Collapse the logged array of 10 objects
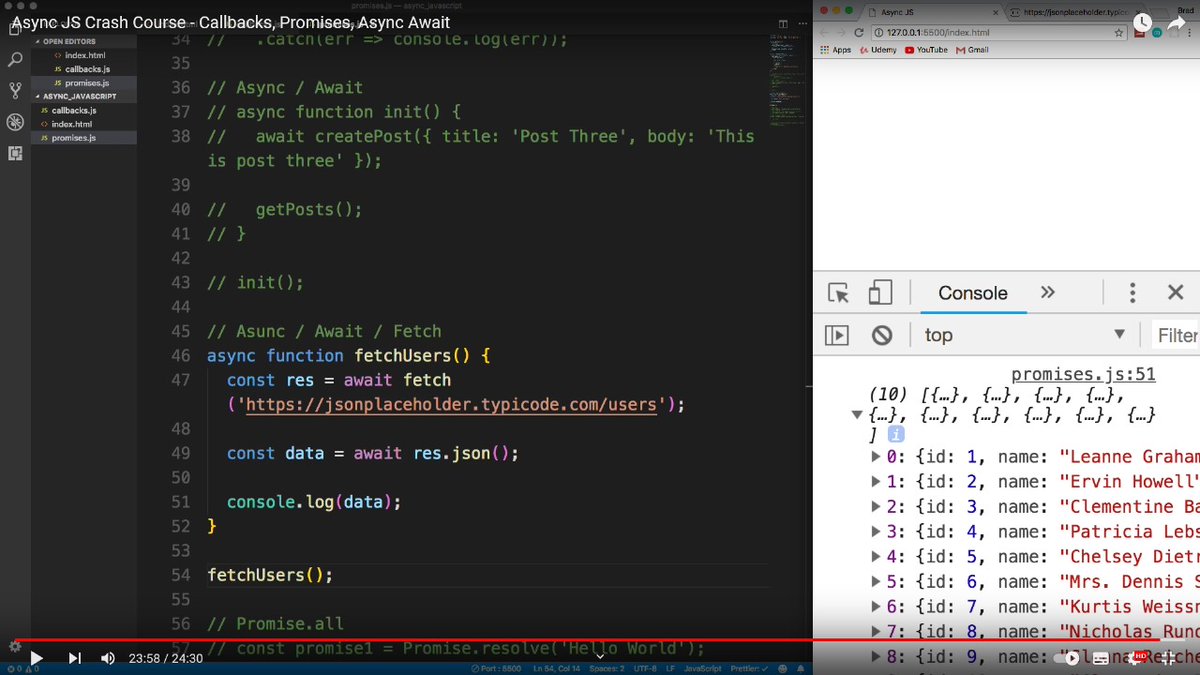Viewport: 1200px width, 675px height. click(856, 413)
